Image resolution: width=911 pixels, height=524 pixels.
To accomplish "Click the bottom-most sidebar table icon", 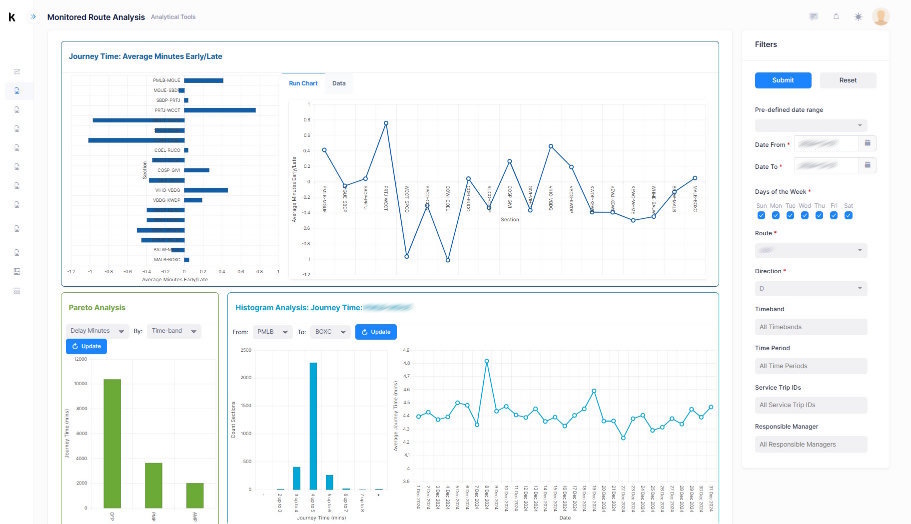I will 17,291.
